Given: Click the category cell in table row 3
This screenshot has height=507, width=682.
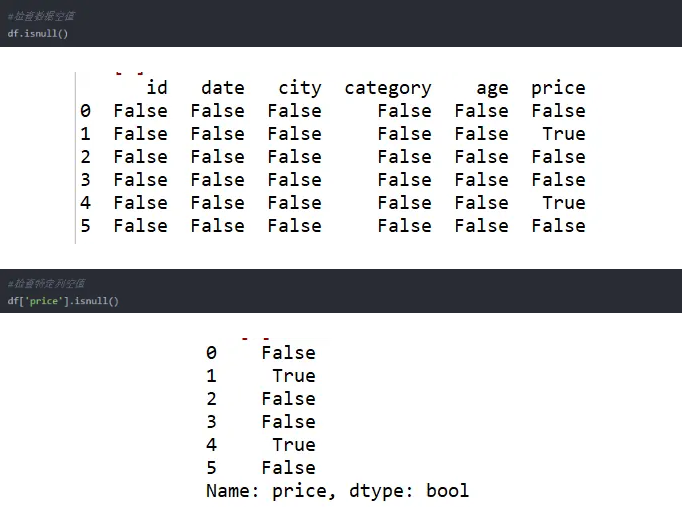Looking at the screenshot, I should [x=405, y=180].
